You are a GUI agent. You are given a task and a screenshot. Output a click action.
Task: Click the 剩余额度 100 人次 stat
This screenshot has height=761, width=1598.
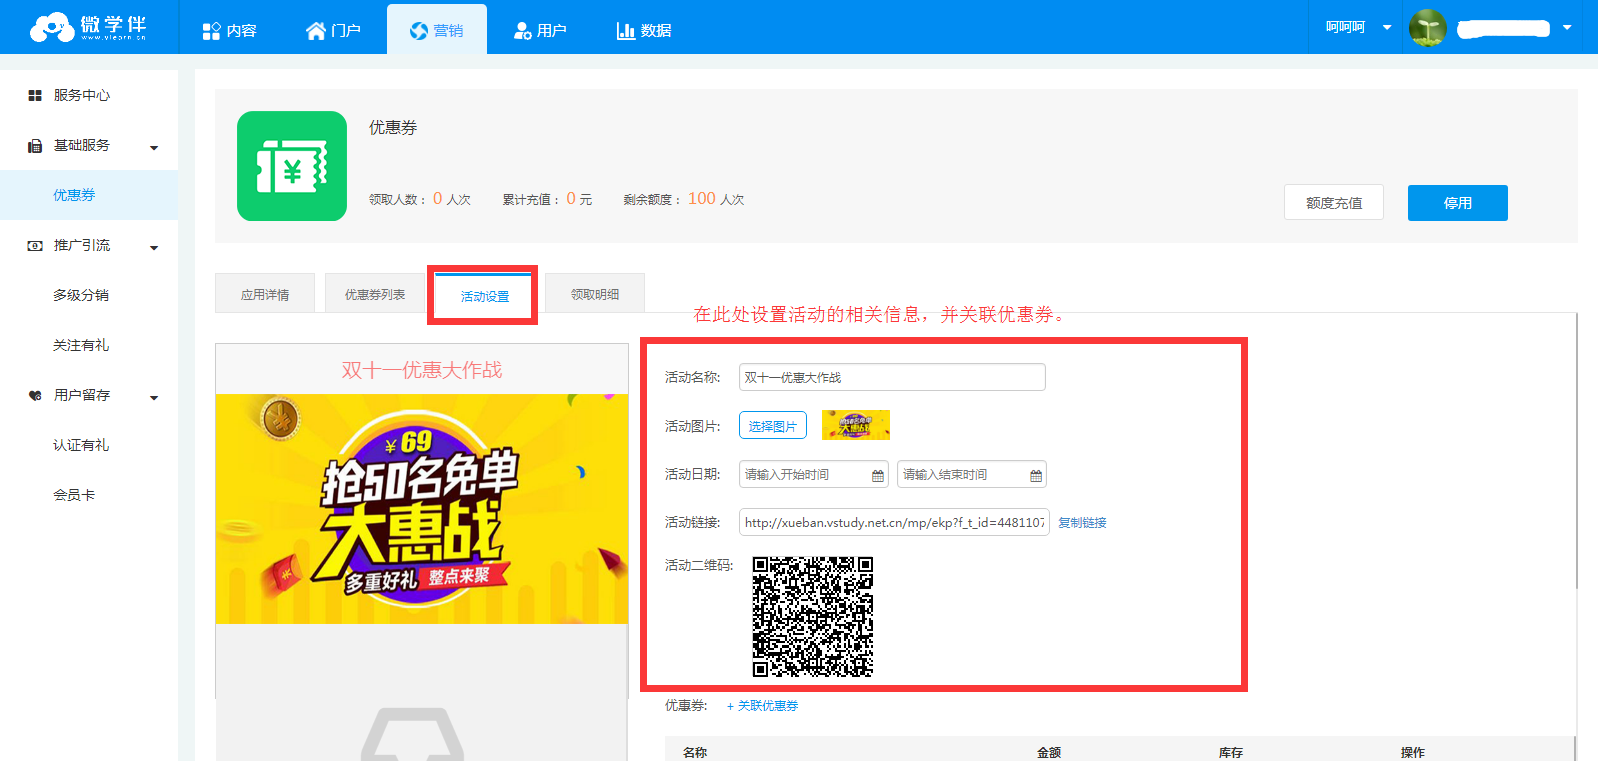684,199
